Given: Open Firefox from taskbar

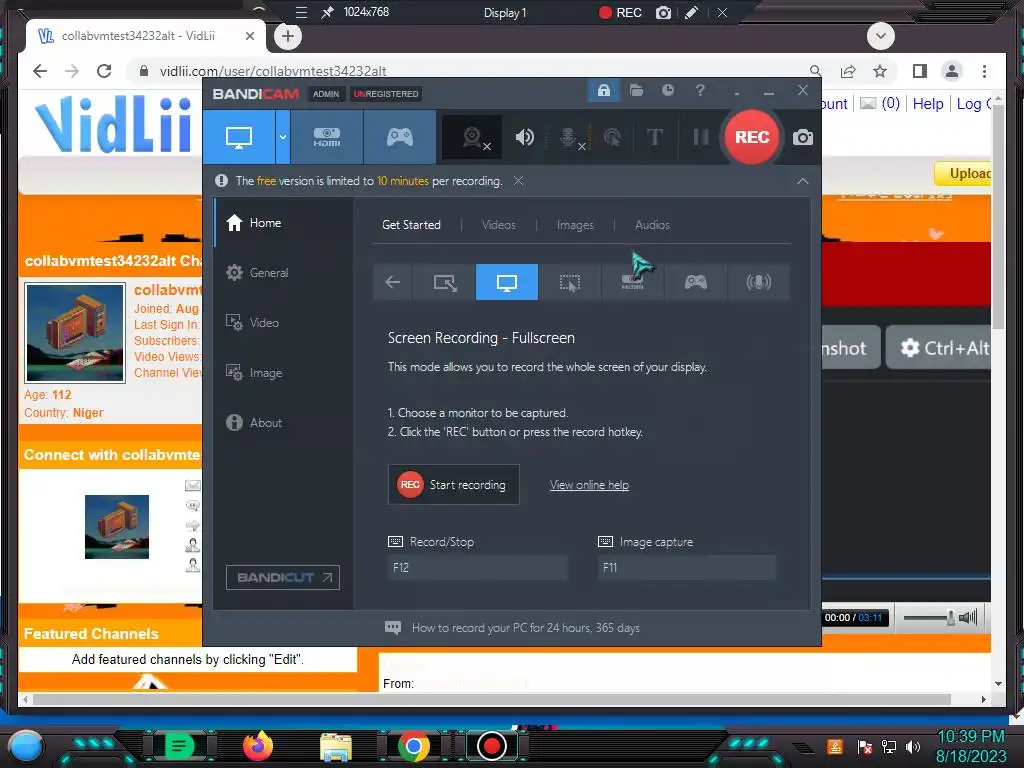Looking at the screenshot, I should click(x=258, y=745).
